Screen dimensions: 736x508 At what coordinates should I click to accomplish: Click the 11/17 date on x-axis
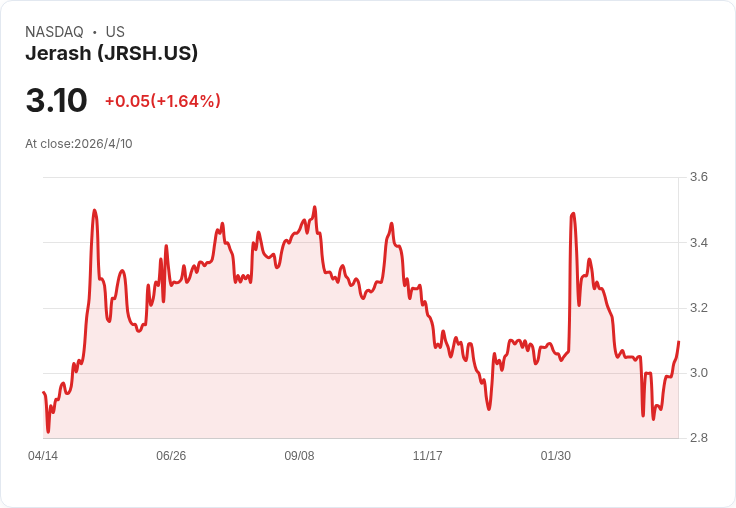[x=427, y=456]
